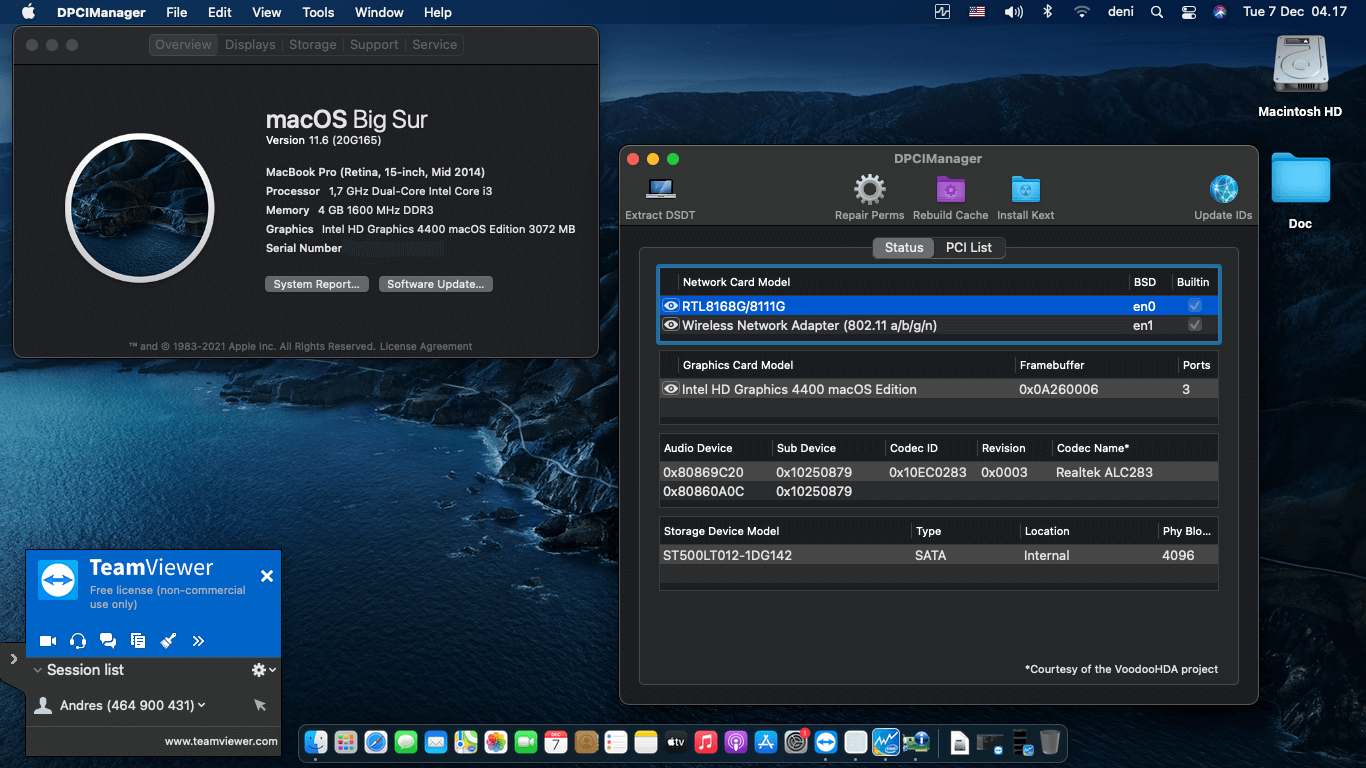Switch to Displays tab in About This Mac
The width and height of the screenshot is (1366, 768).
[250, 45]
